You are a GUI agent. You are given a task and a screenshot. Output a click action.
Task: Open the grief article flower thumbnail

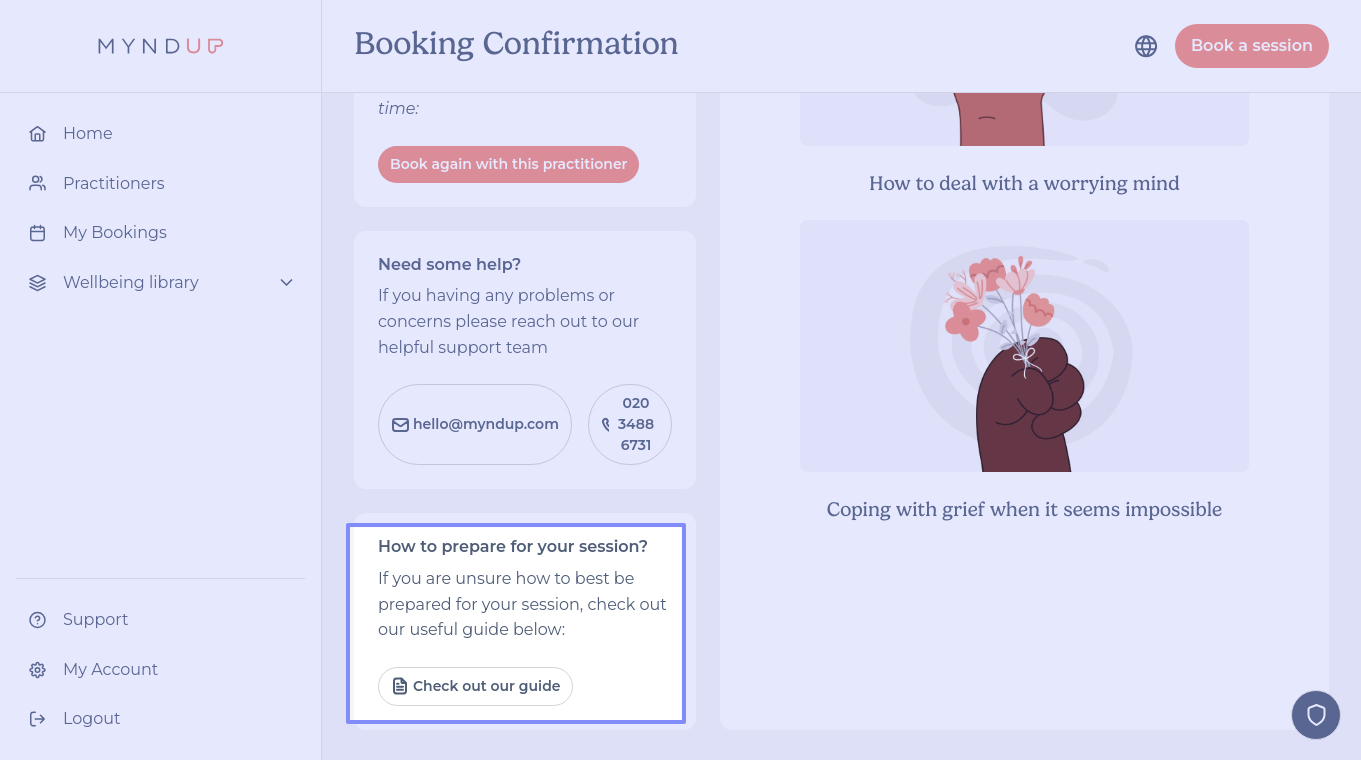[x=1024, y=346]
